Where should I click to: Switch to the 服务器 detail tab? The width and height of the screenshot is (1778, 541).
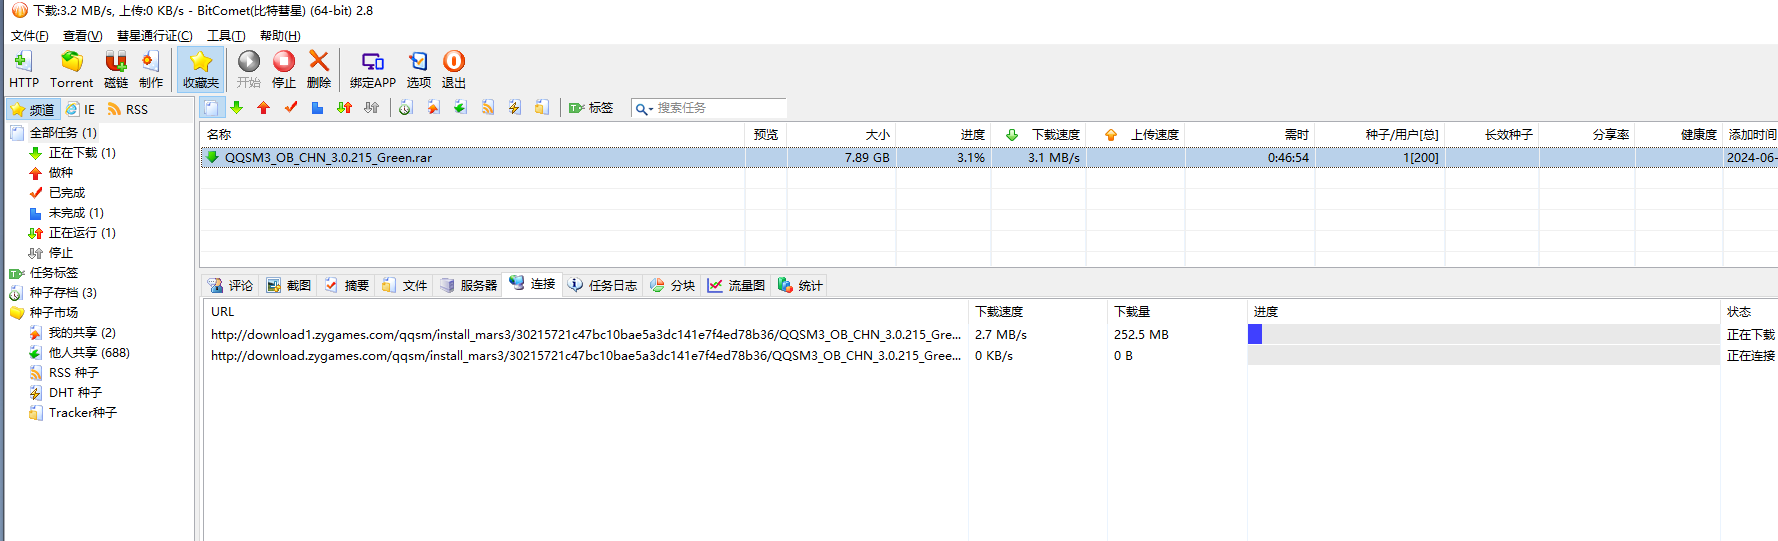468,285
